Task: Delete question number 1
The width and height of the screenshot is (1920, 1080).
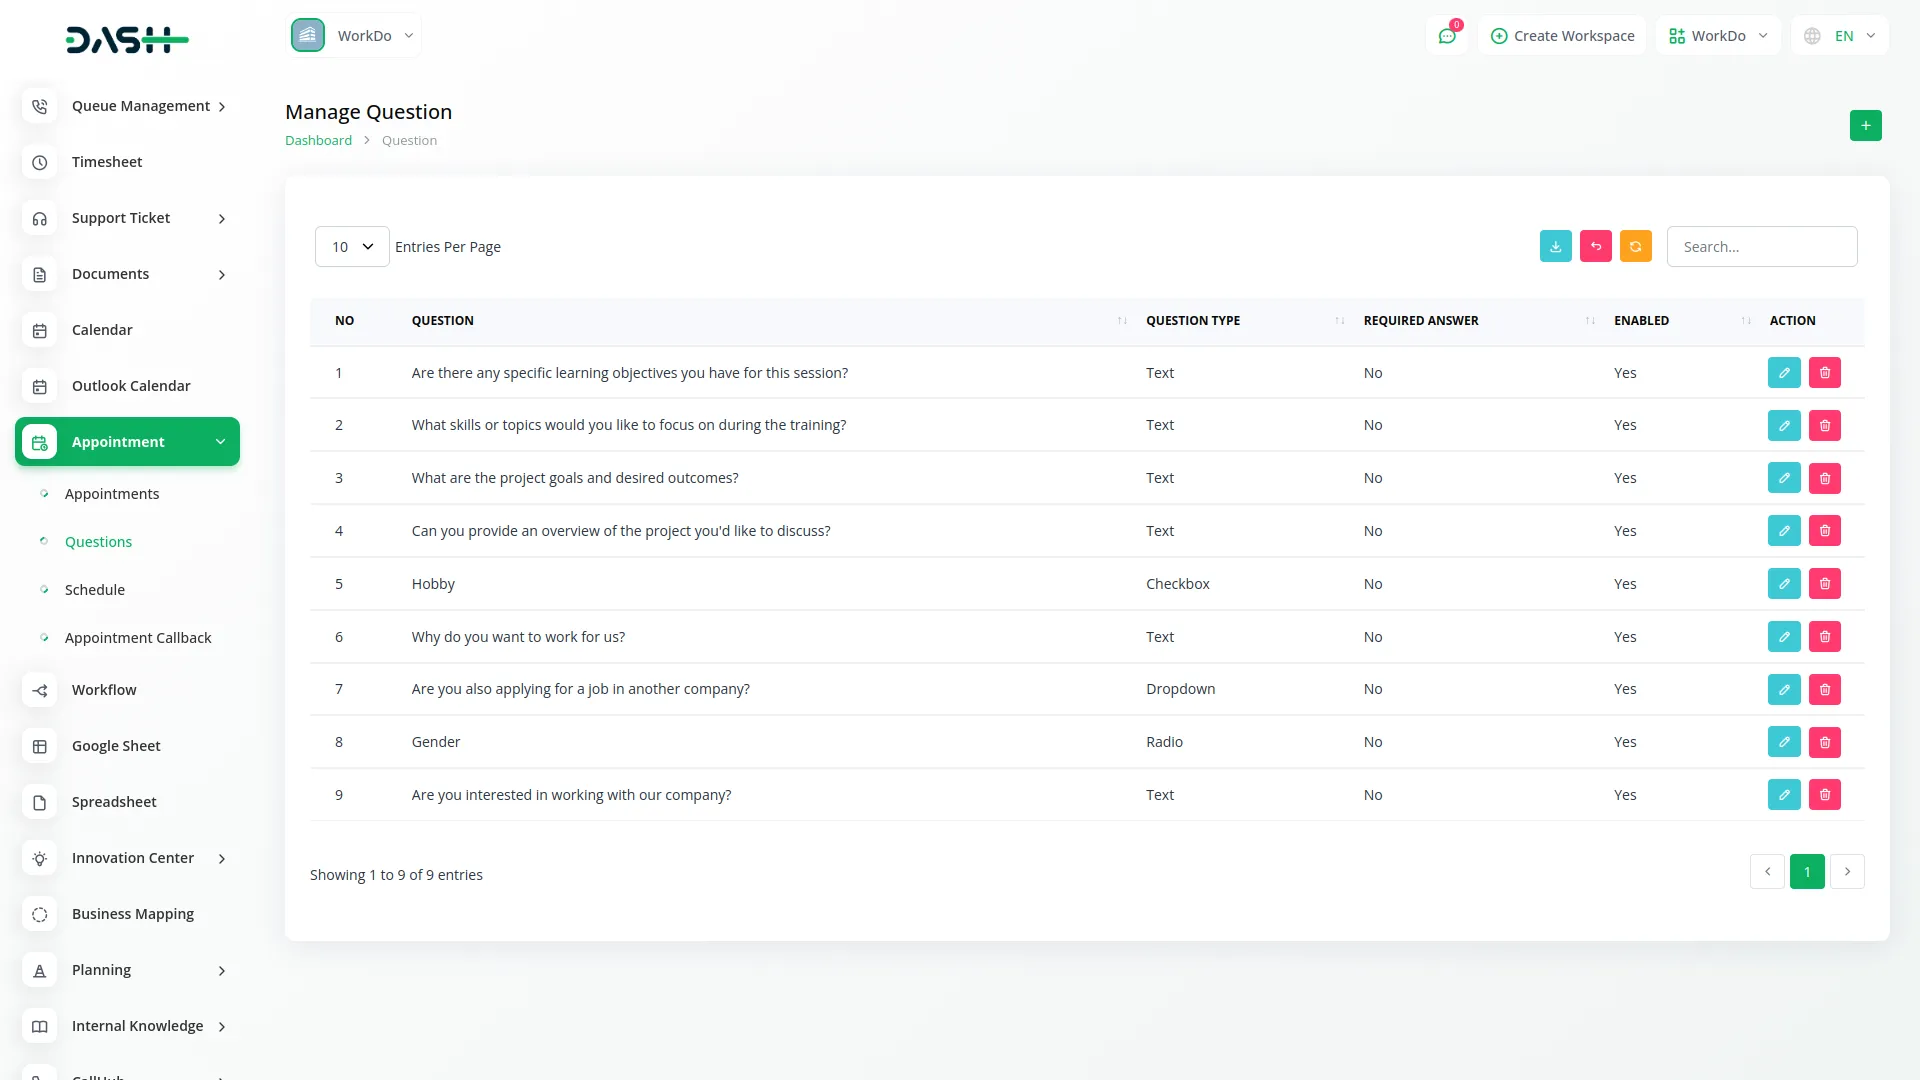Action: pos(1824,373)
